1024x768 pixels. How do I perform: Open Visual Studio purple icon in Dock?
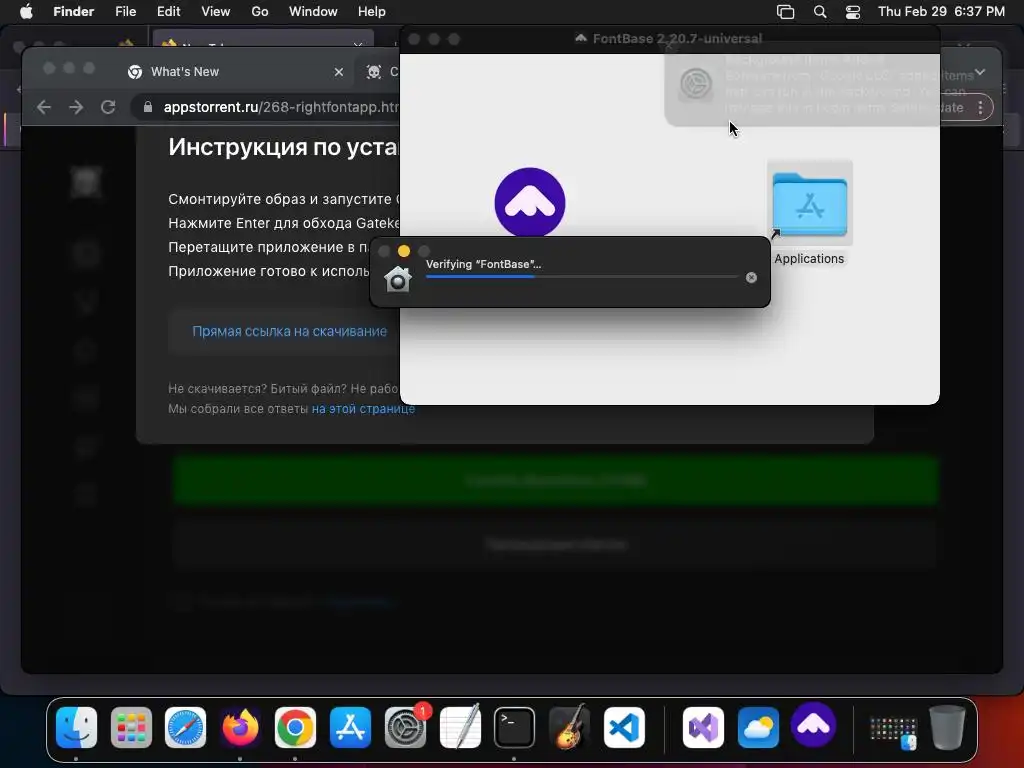(703, 727)
